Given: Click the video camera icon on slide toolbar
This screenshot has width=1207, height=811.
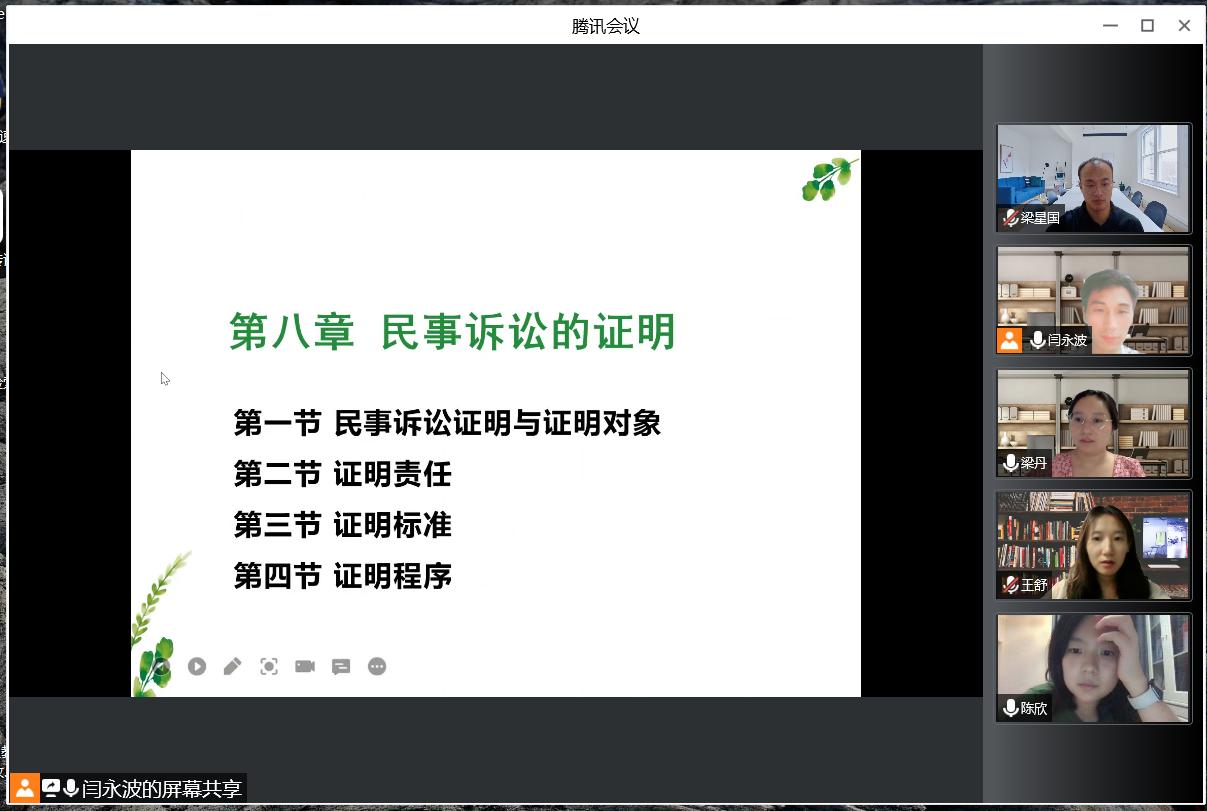Looking at the screenshot, I should click(x=305, y=666).
